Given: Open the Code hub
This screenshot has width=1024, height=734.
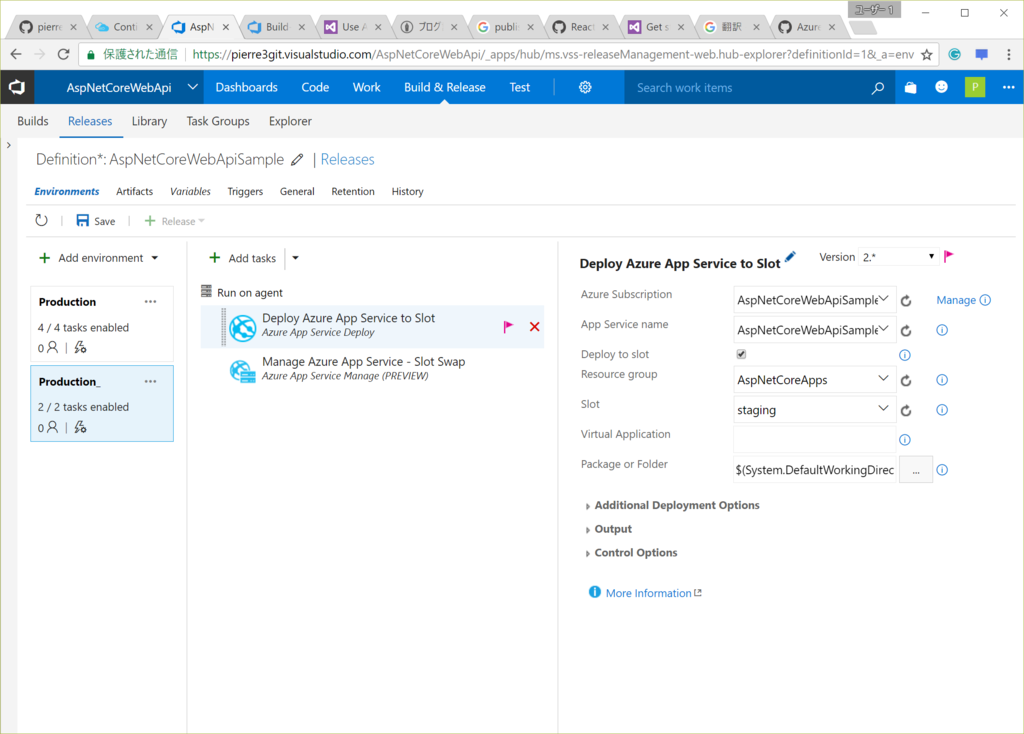Looking at the screenshot, I should pyautogui.click(x=315, y=87).
